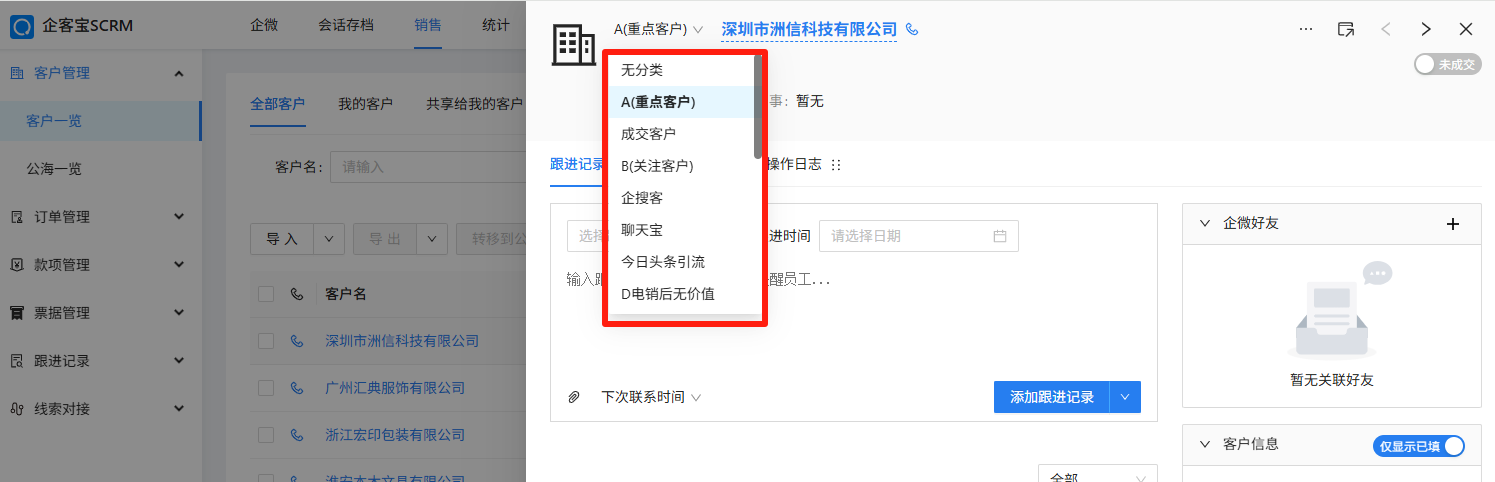Click the calendar icon in date field
Image resolution: width=1495 pixels, height=482 pixels.
tap(999, 236)
